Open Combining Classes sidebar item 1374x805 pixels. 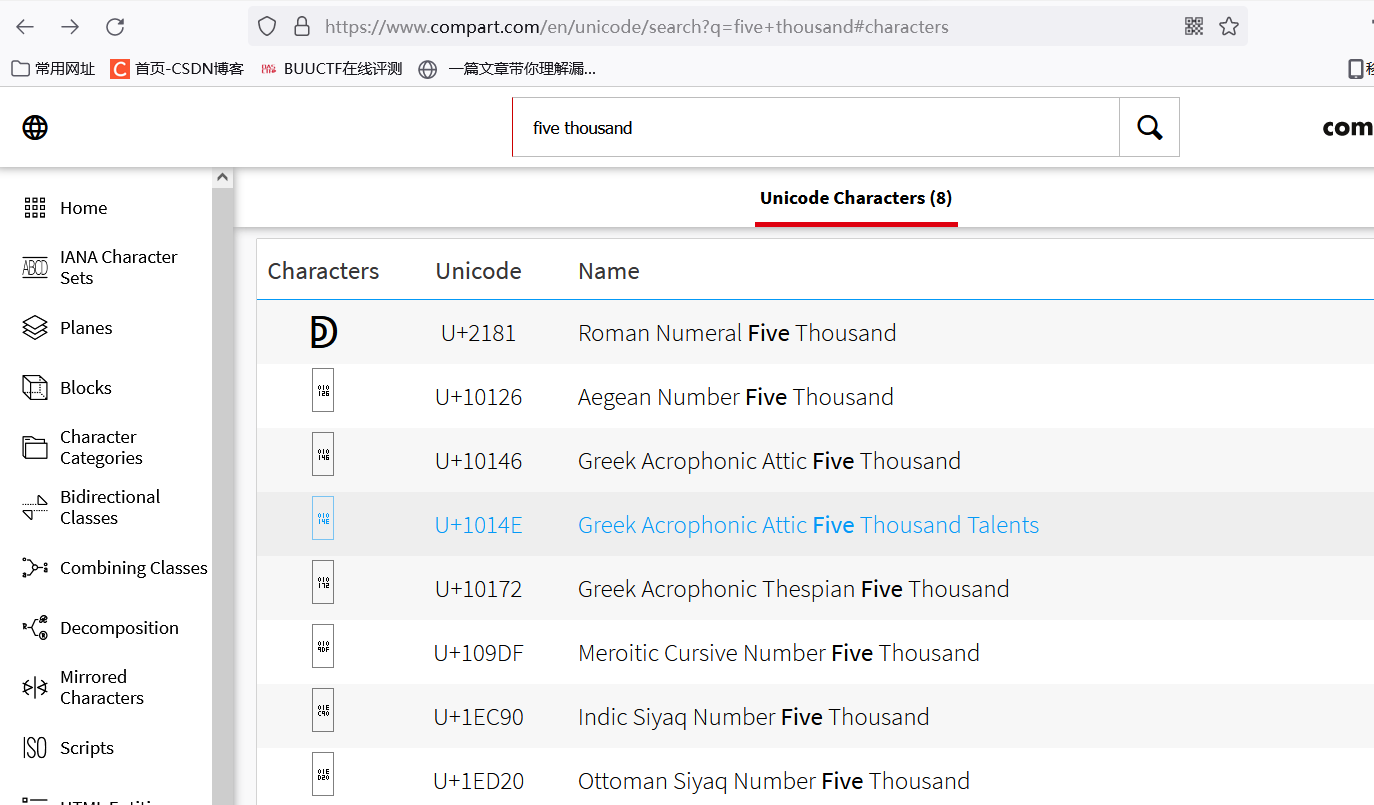(x=134, y=568)
